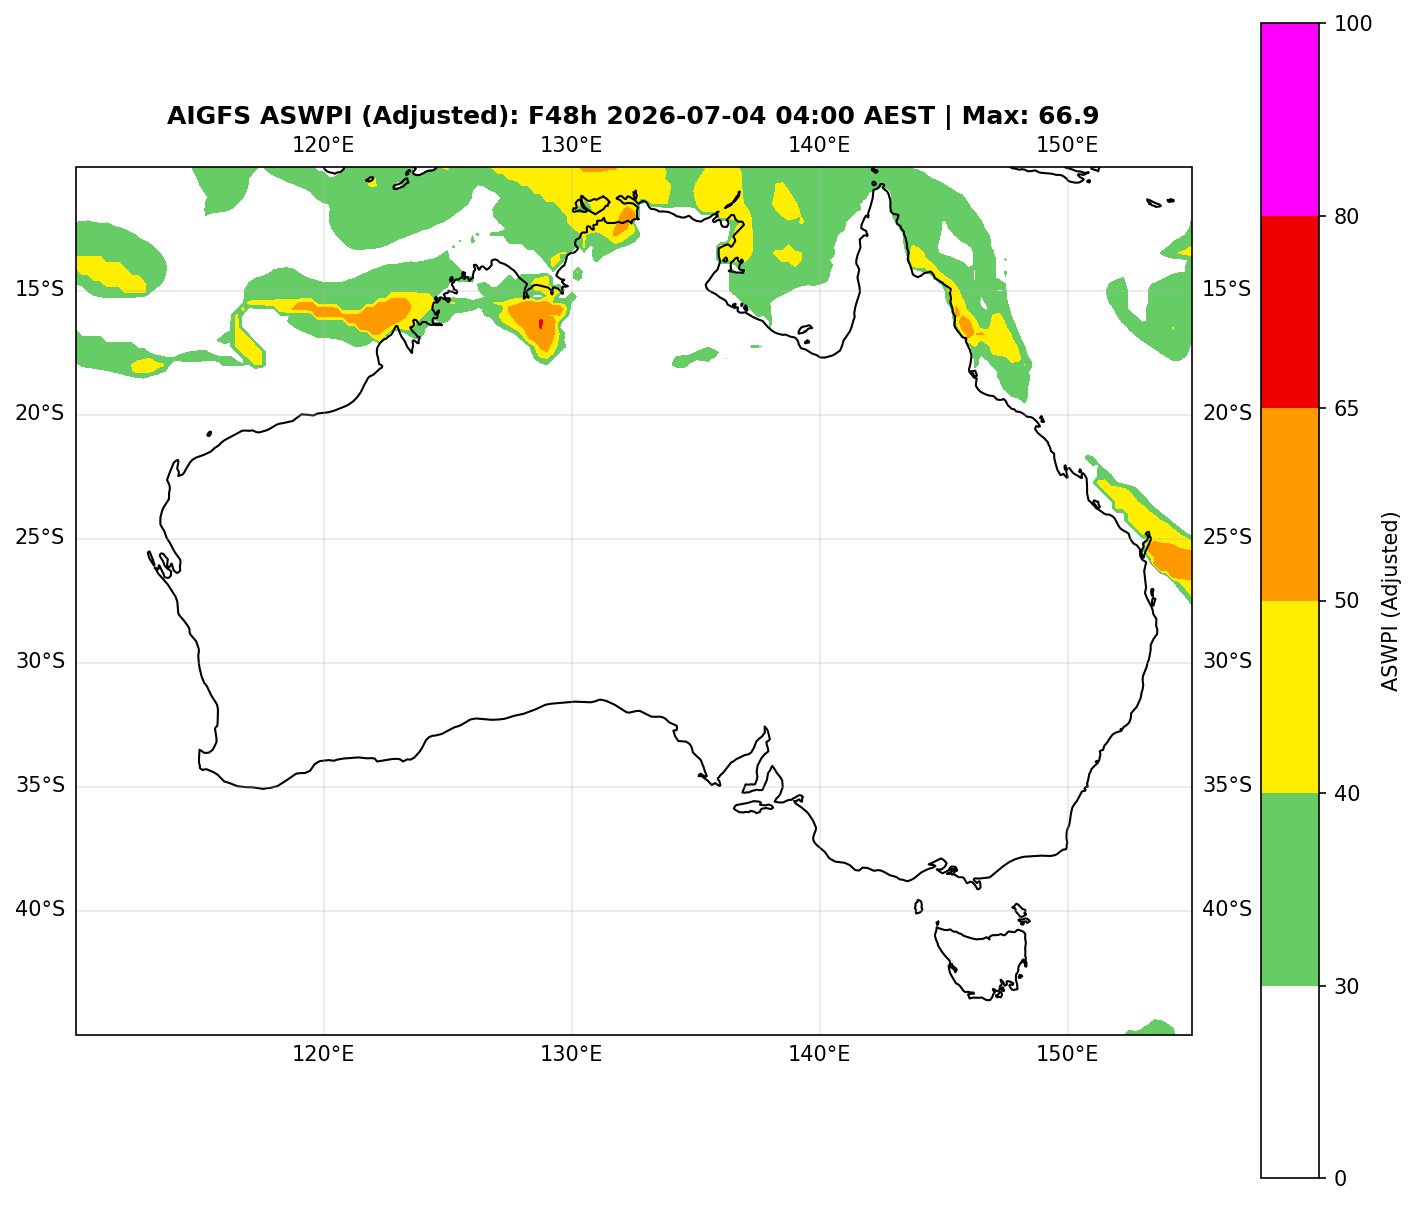Click the bottom '140°E' longitude label
1416x1205 pixels.
click(x=819, y=1054)
